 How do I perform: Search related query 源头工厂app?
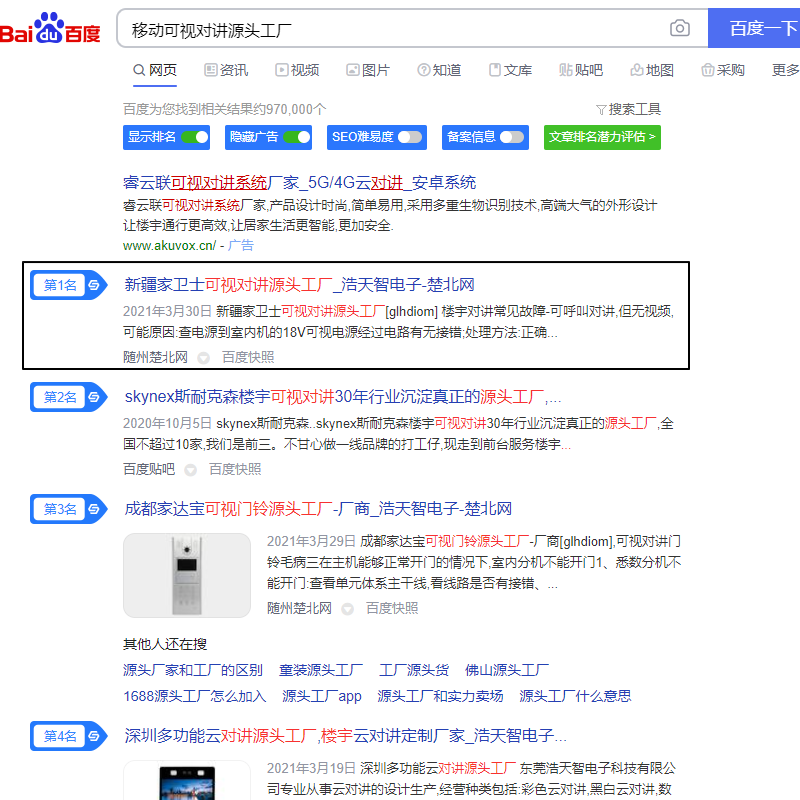click(322, 696)
